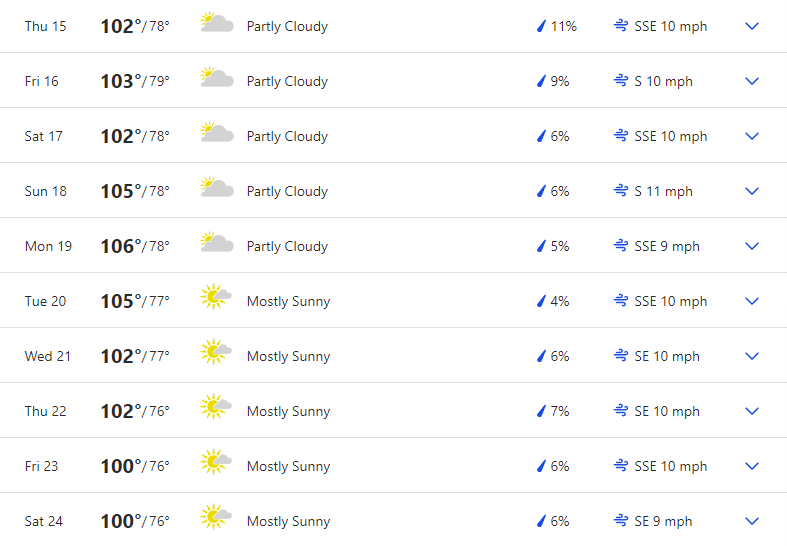Click Partly Cloudy text for Fri 16
This screenshot has height=546, width=787.
click(287, 81)
